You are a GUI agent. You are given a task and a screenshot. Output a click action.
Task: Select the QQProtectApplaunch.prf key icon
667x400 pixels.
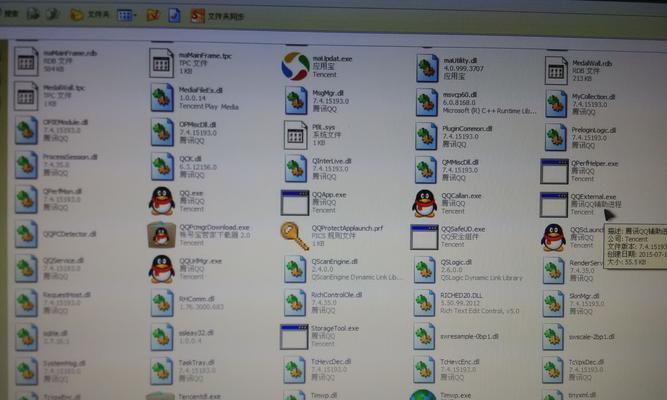294,236
